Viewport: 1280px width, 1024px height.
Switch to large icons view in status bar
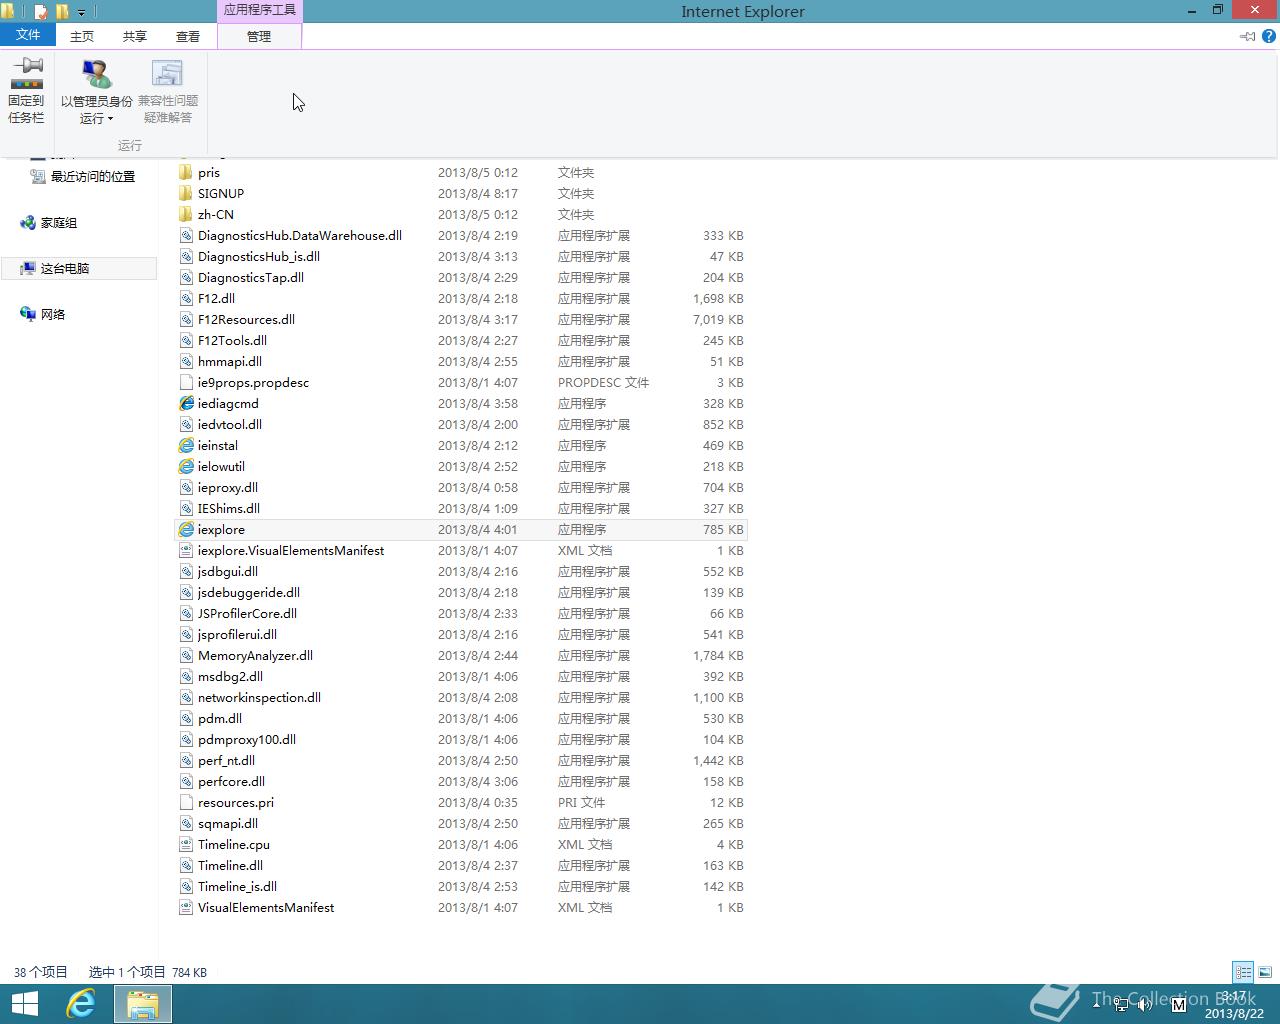1265,972
